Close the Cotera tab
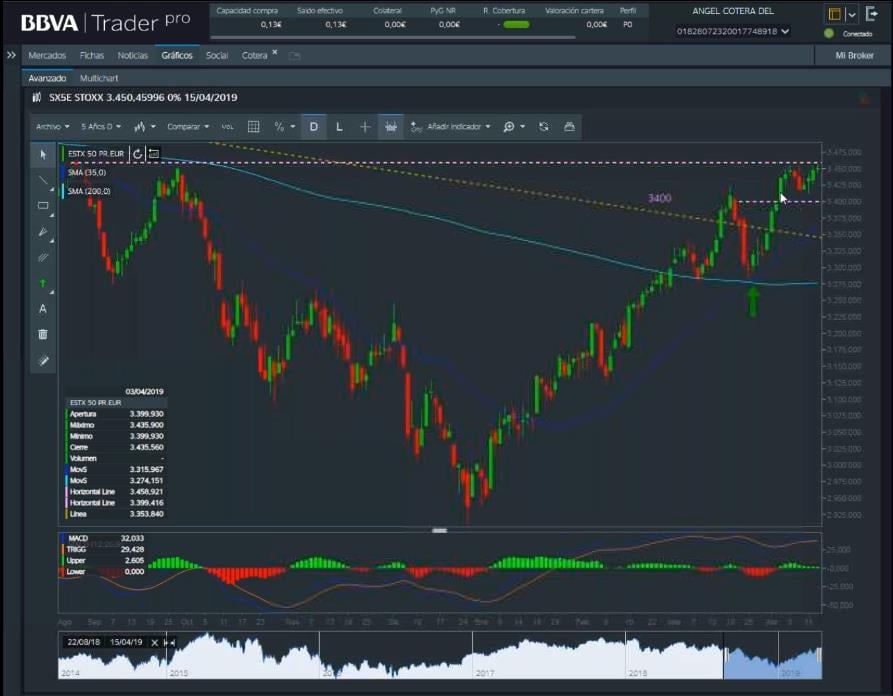This screenshot has width=893, height=696. tap(275, 52)
